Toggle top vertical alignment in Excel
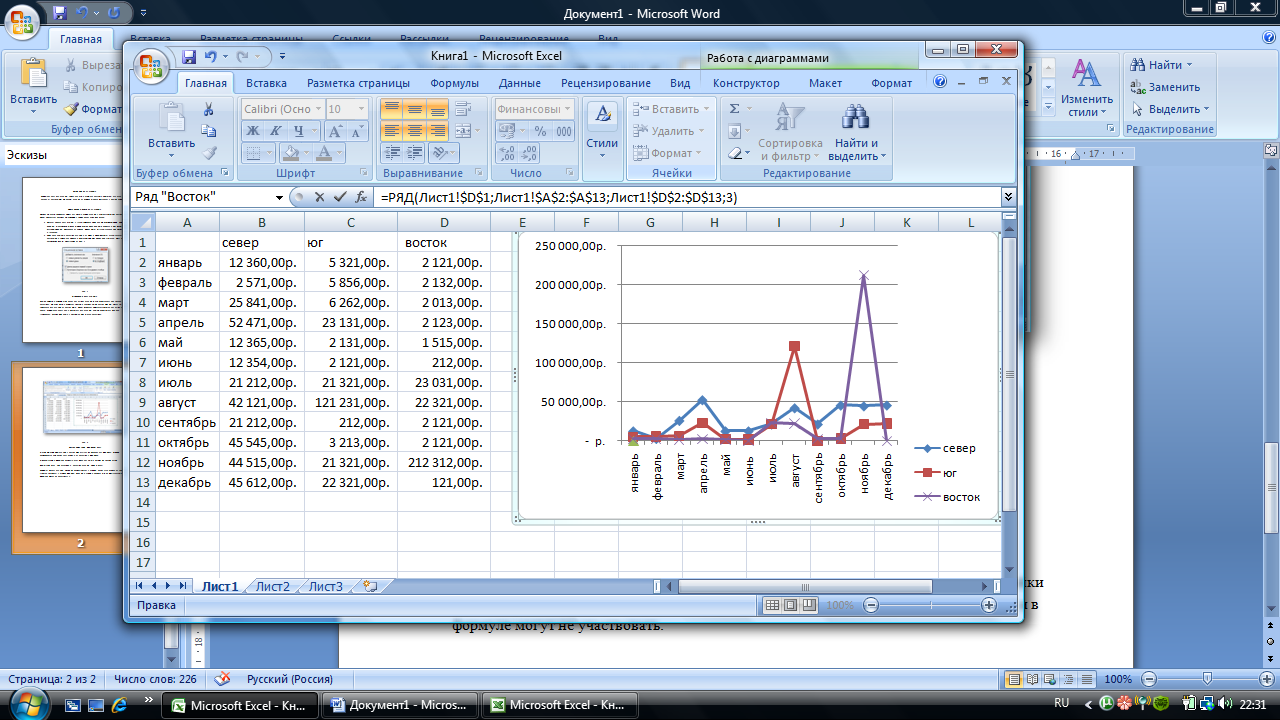1280x720 pixels. point(391,109)
